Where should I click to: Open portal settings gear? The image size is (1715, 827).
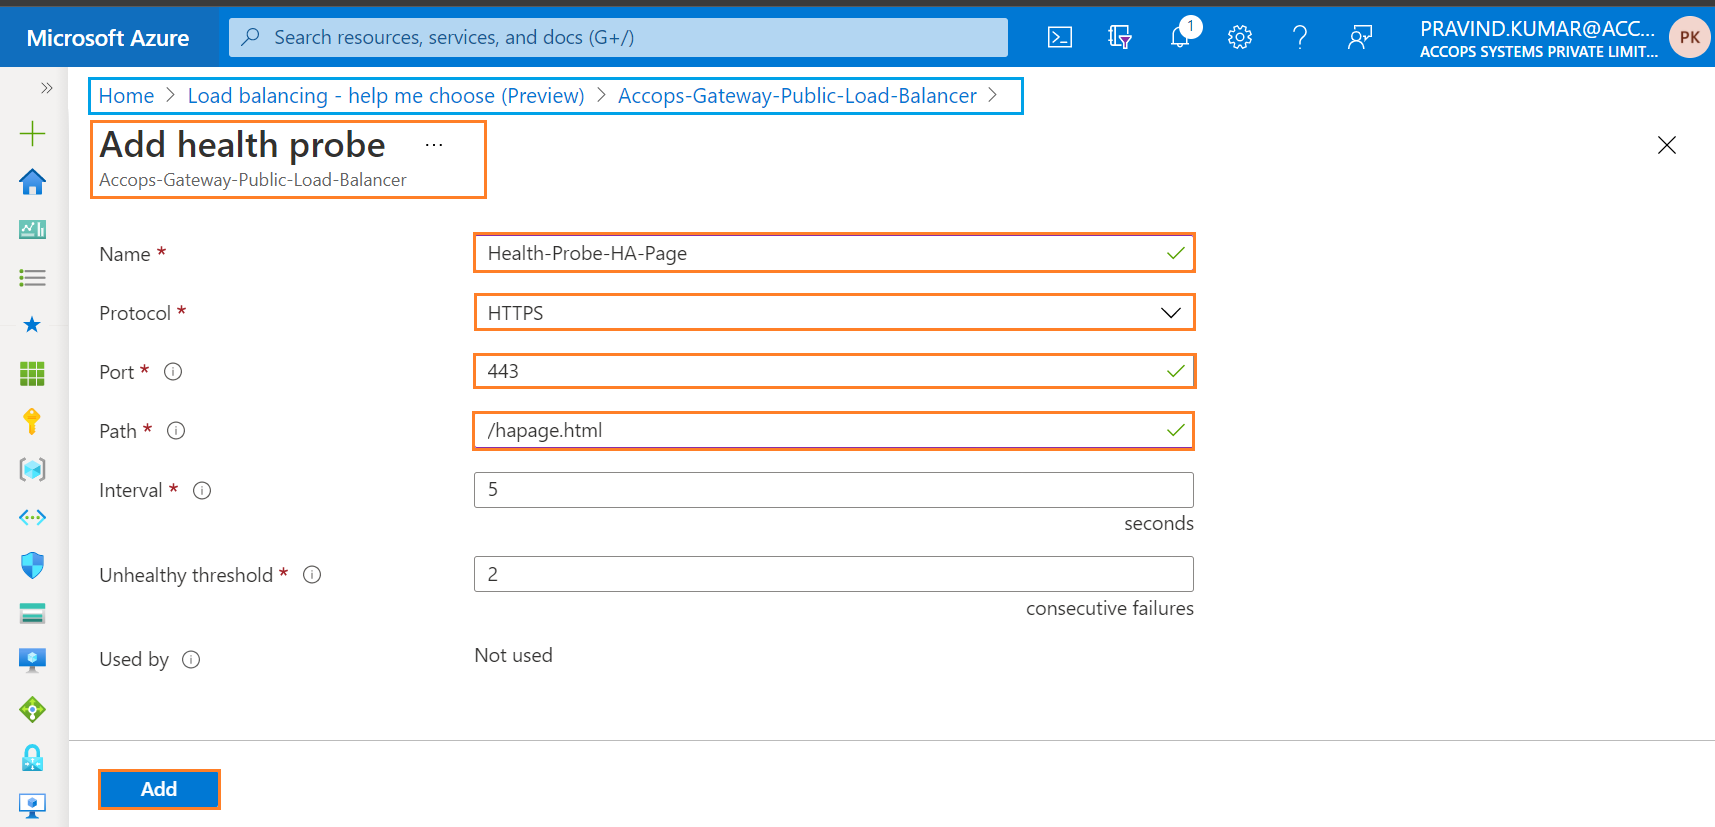coord(1240,37)
